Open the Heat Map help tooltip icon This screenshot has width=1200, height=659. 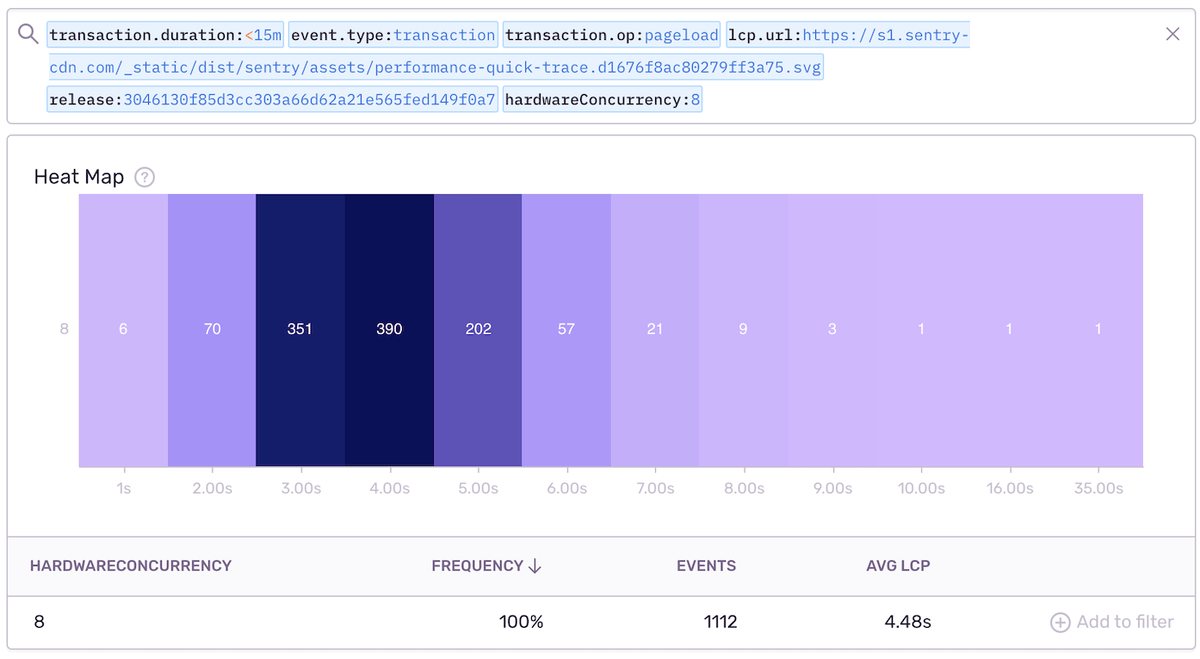tap(145, 177)
